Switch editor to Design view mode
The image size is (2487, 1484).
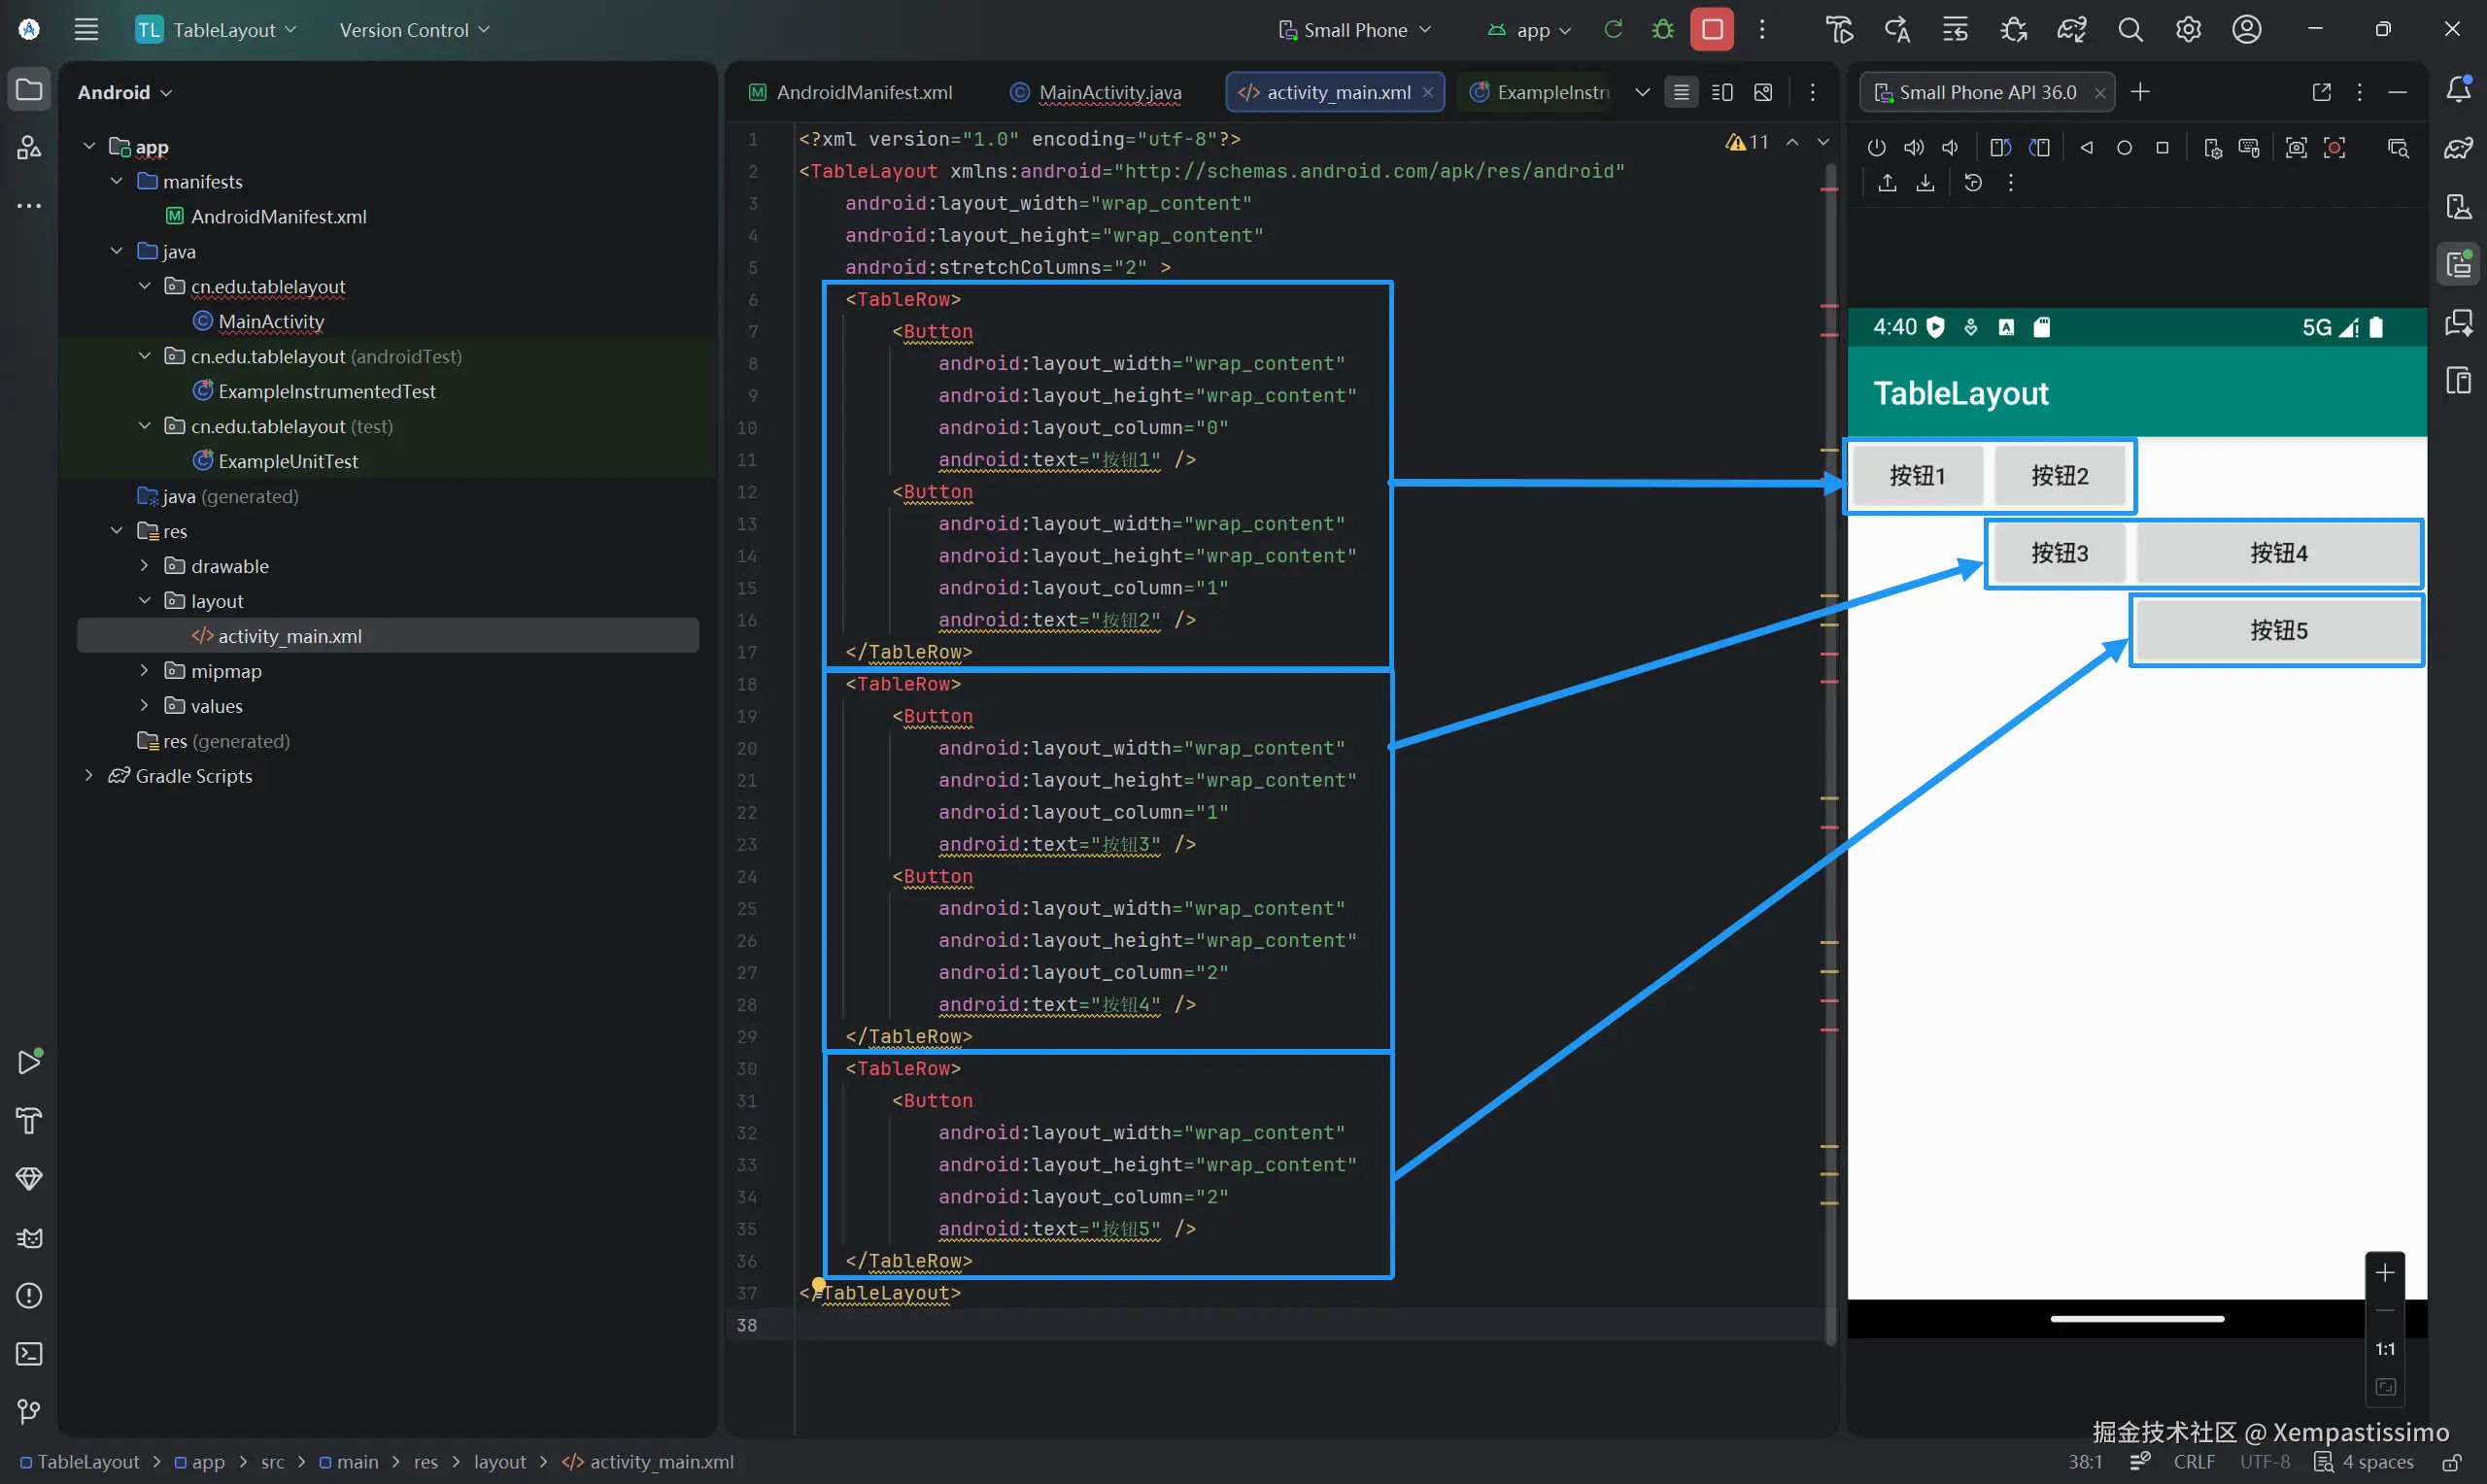[x=1763, y=92]
